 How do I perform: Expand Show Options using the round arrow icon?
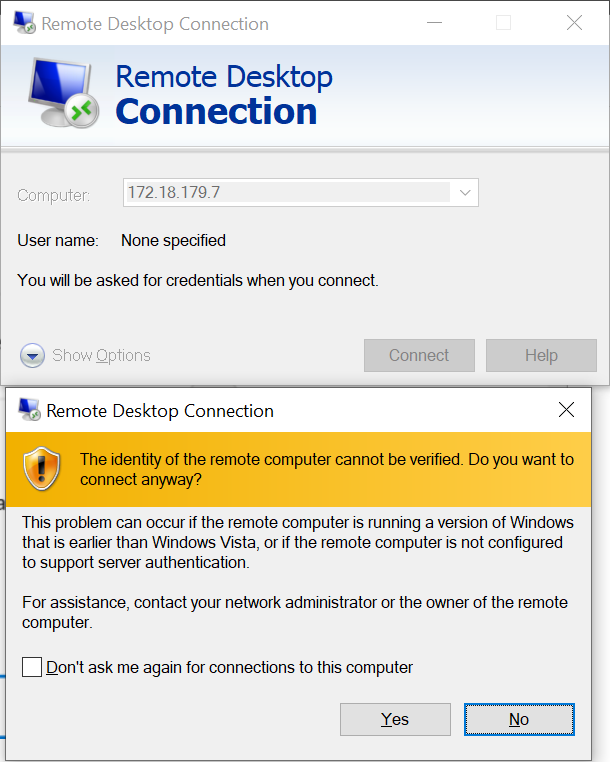pos(33,355)
